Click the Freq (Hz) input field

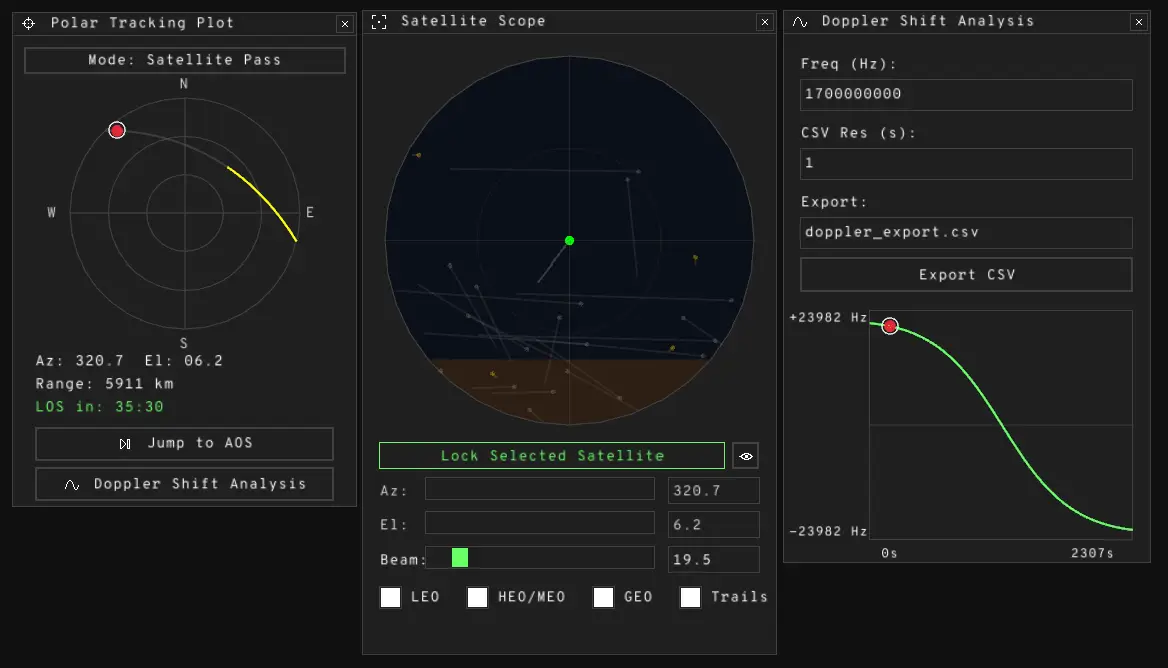tap(966, 95)
